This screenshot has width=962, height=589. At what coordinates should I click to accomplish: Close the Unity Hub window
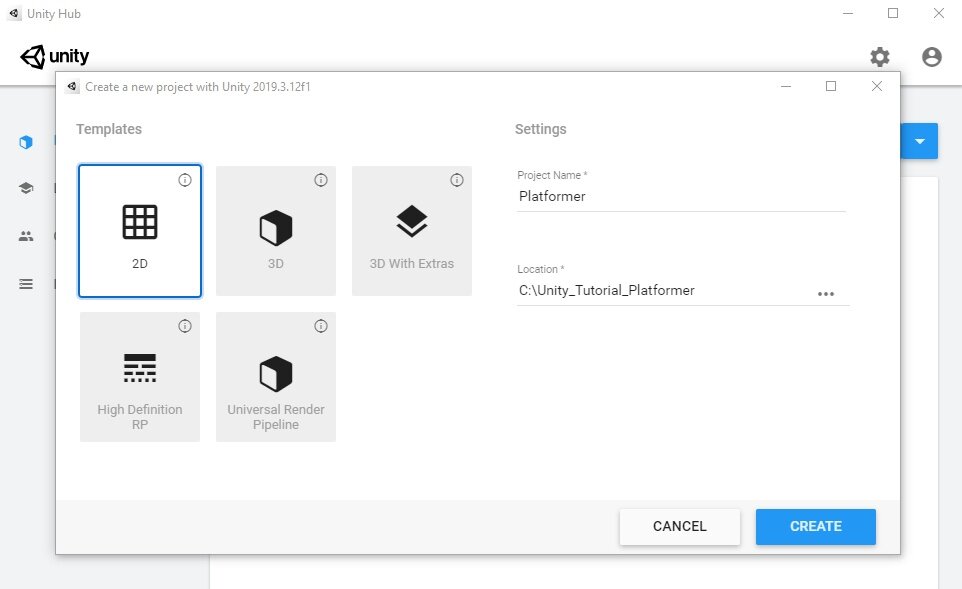pyautogui.click(x=939, y=13)
